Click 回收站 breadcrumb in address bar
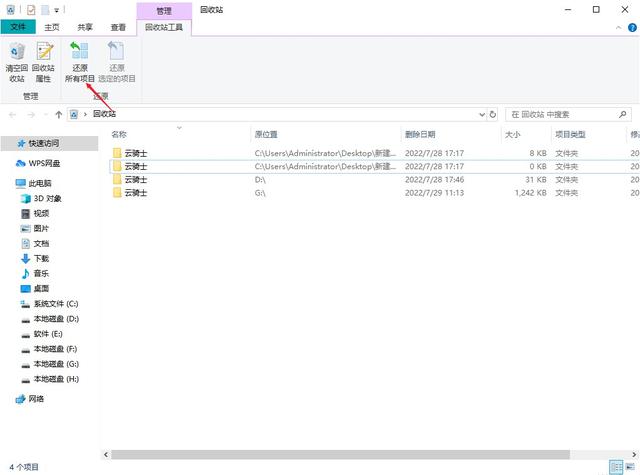 104,114
